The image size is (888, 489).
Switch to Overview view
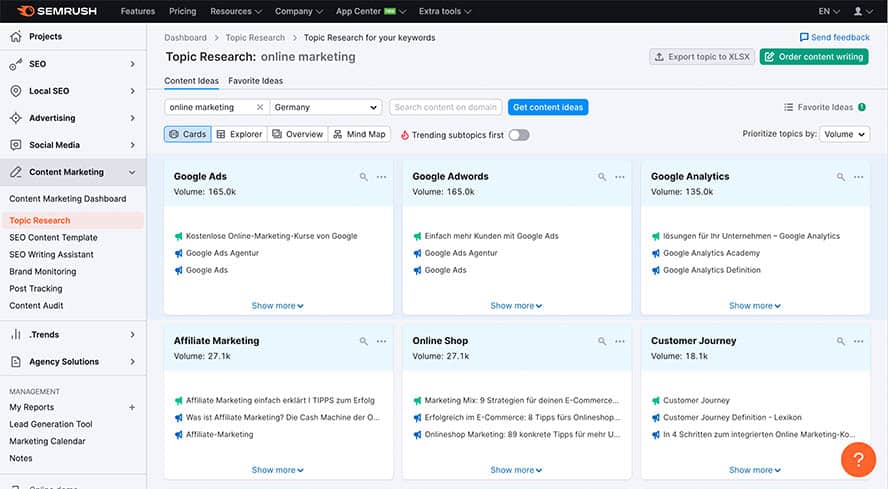pos(298,134)
